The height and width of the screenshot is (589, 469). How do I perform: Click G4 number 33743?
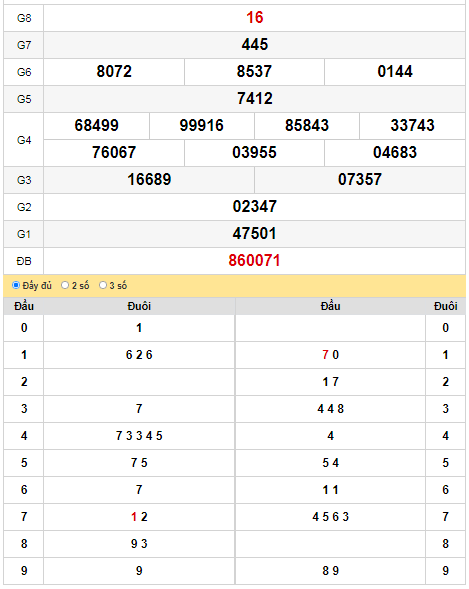412,125
